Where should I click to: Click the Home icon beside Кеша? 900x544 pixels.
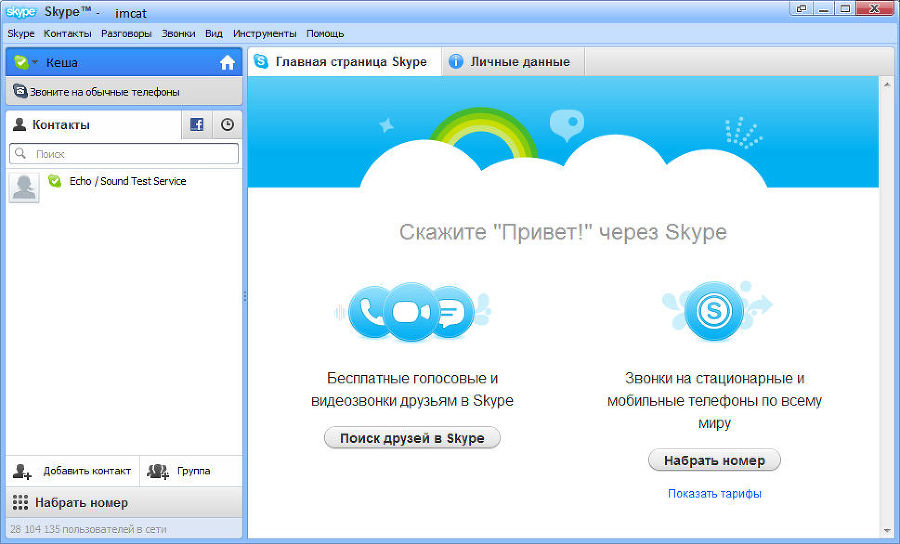227,62
